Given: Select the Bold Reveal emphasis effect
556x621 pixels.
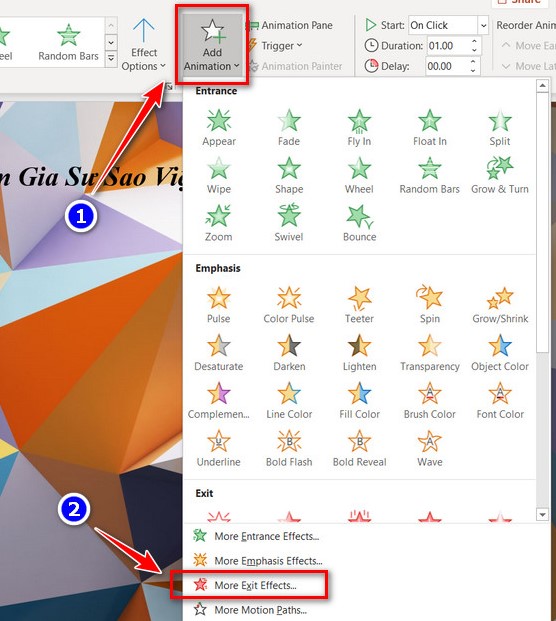Looking at the screenshot, I should pos(359,448).
